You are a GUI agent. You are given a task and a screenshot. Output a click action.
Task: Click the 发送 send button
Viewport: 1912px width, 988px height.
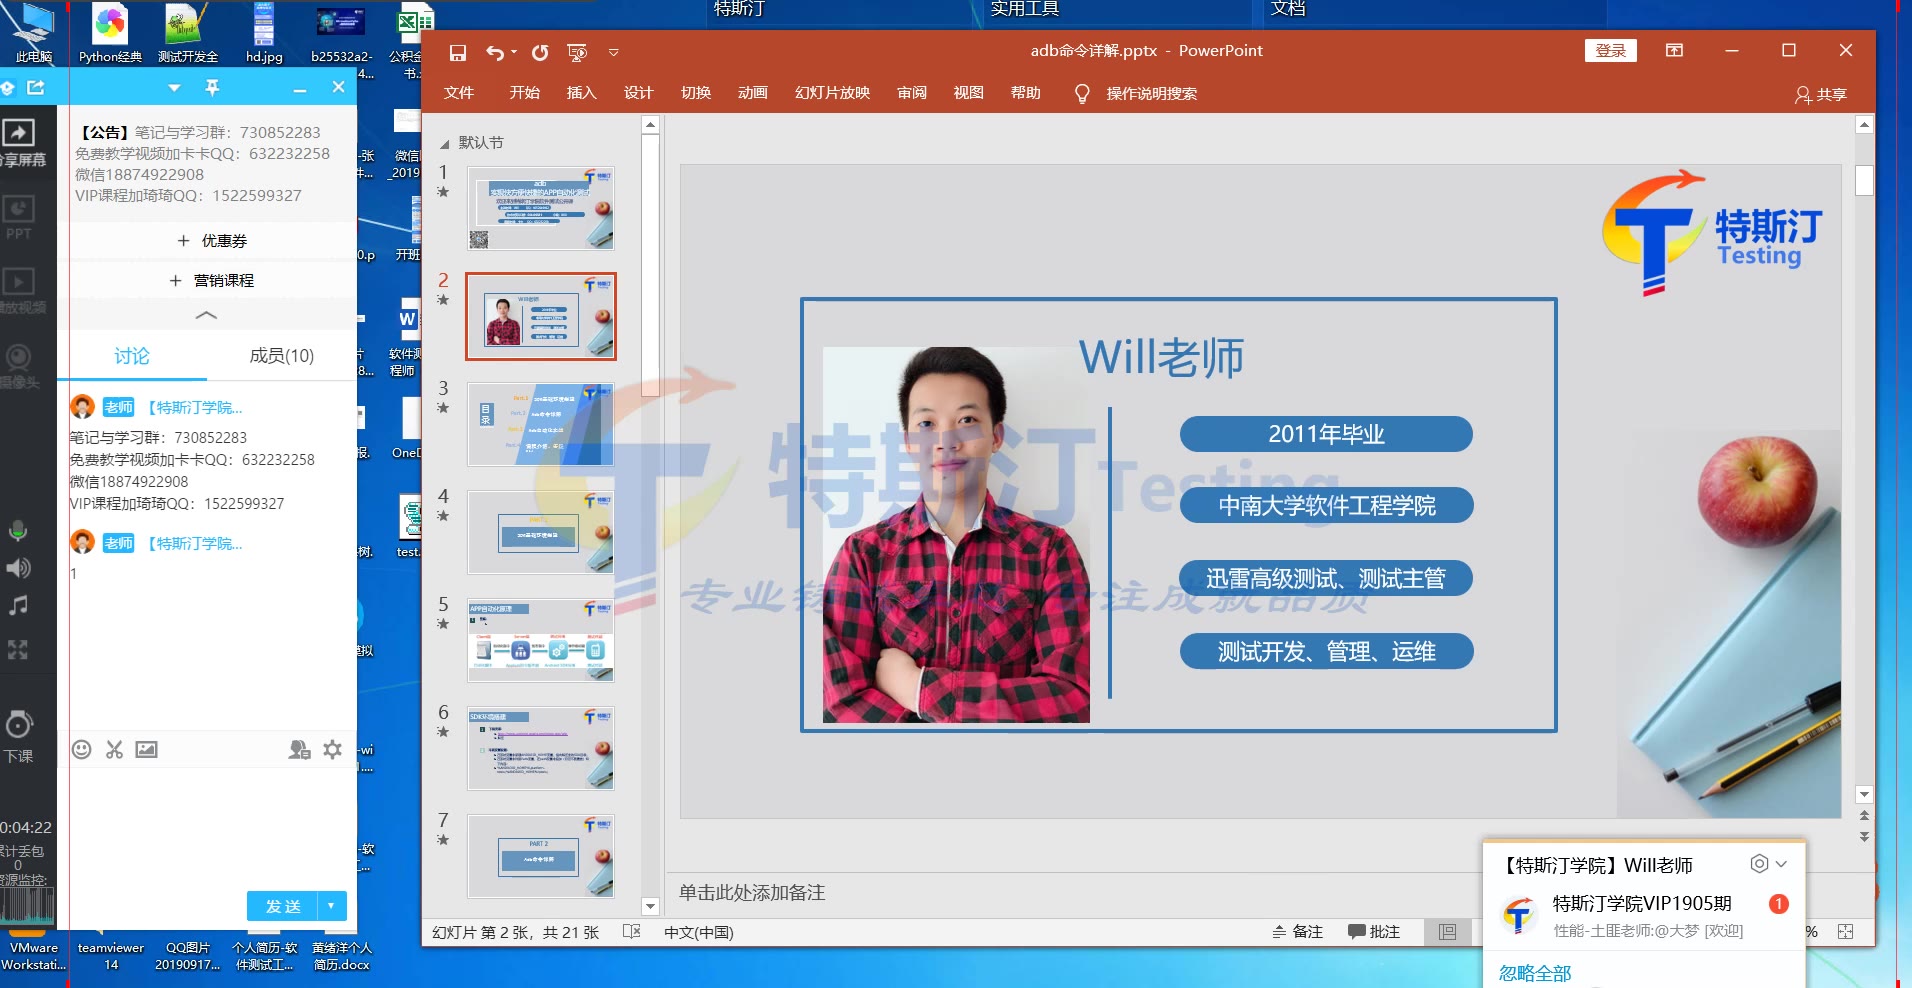click(282, 906)
